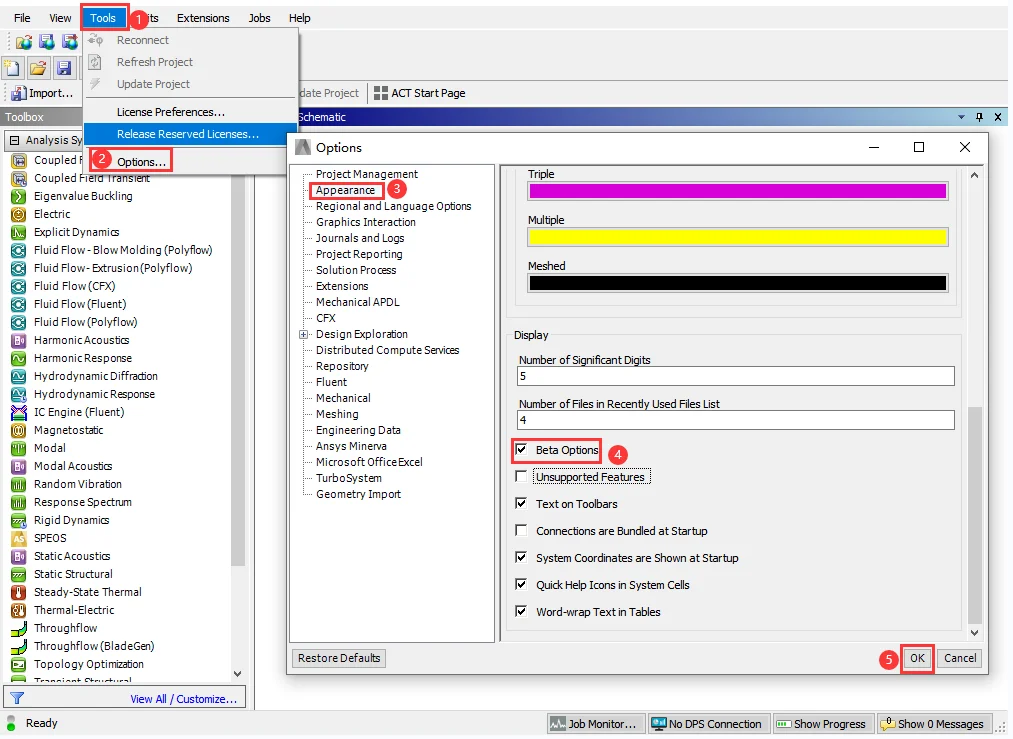Open the File menu
The image size is (1013, 739).
[22, 18]
